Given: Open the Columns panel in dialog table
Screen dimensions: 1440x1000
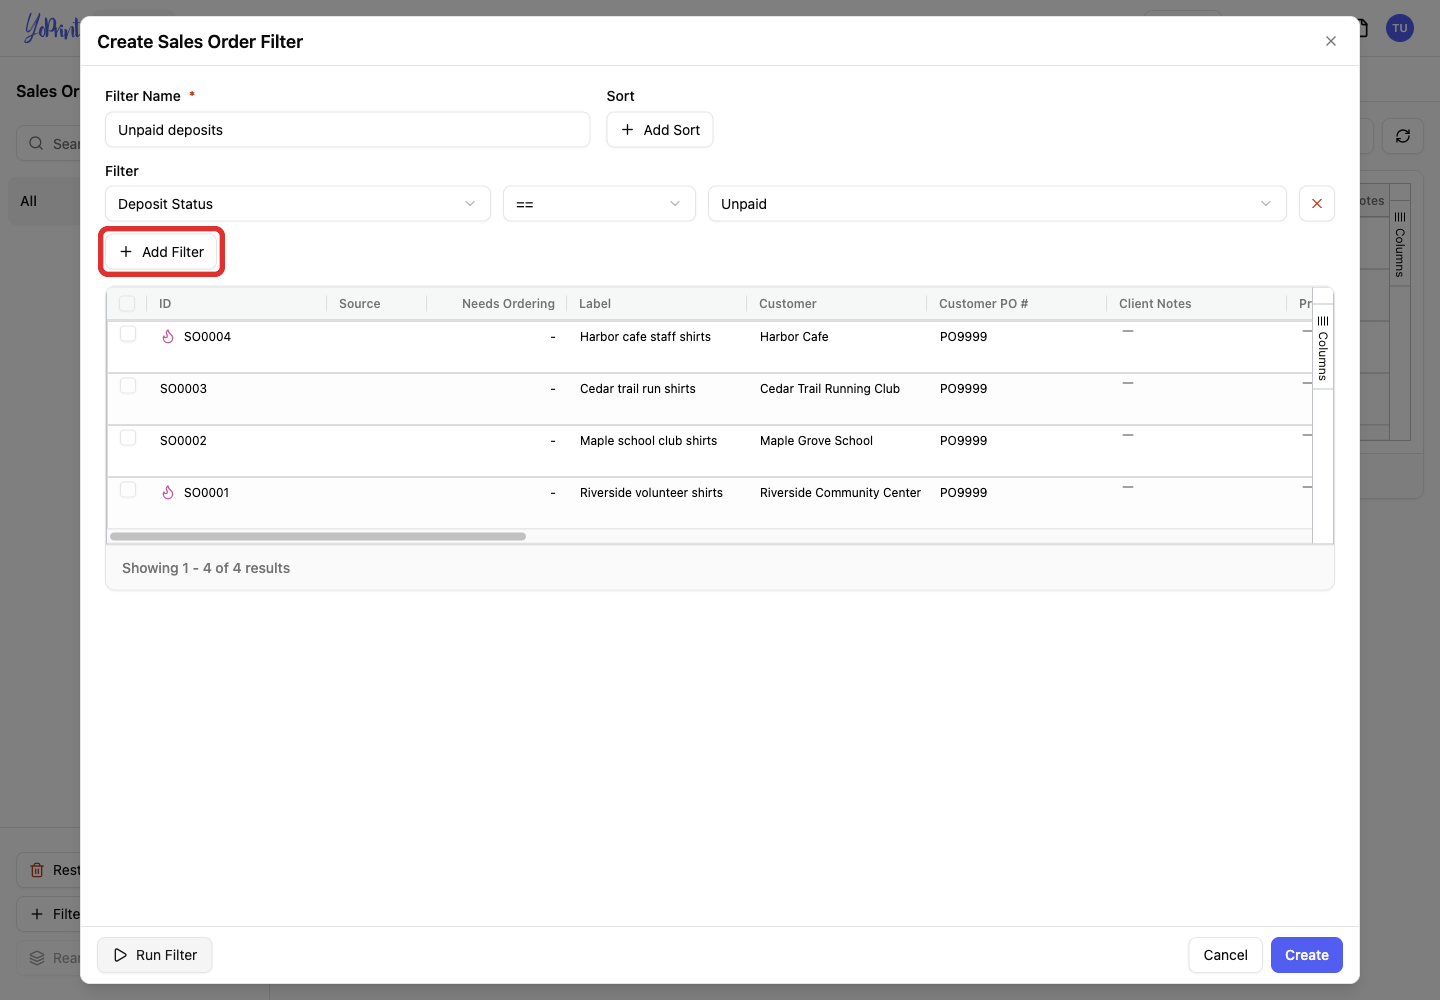Looking at the screenshot, I should 1323,347.
